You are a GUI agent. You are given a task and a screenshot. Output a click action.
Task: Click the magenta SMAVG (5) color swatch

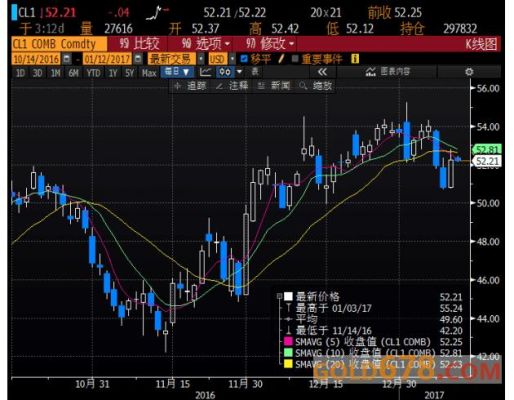(x=288, y=341)
